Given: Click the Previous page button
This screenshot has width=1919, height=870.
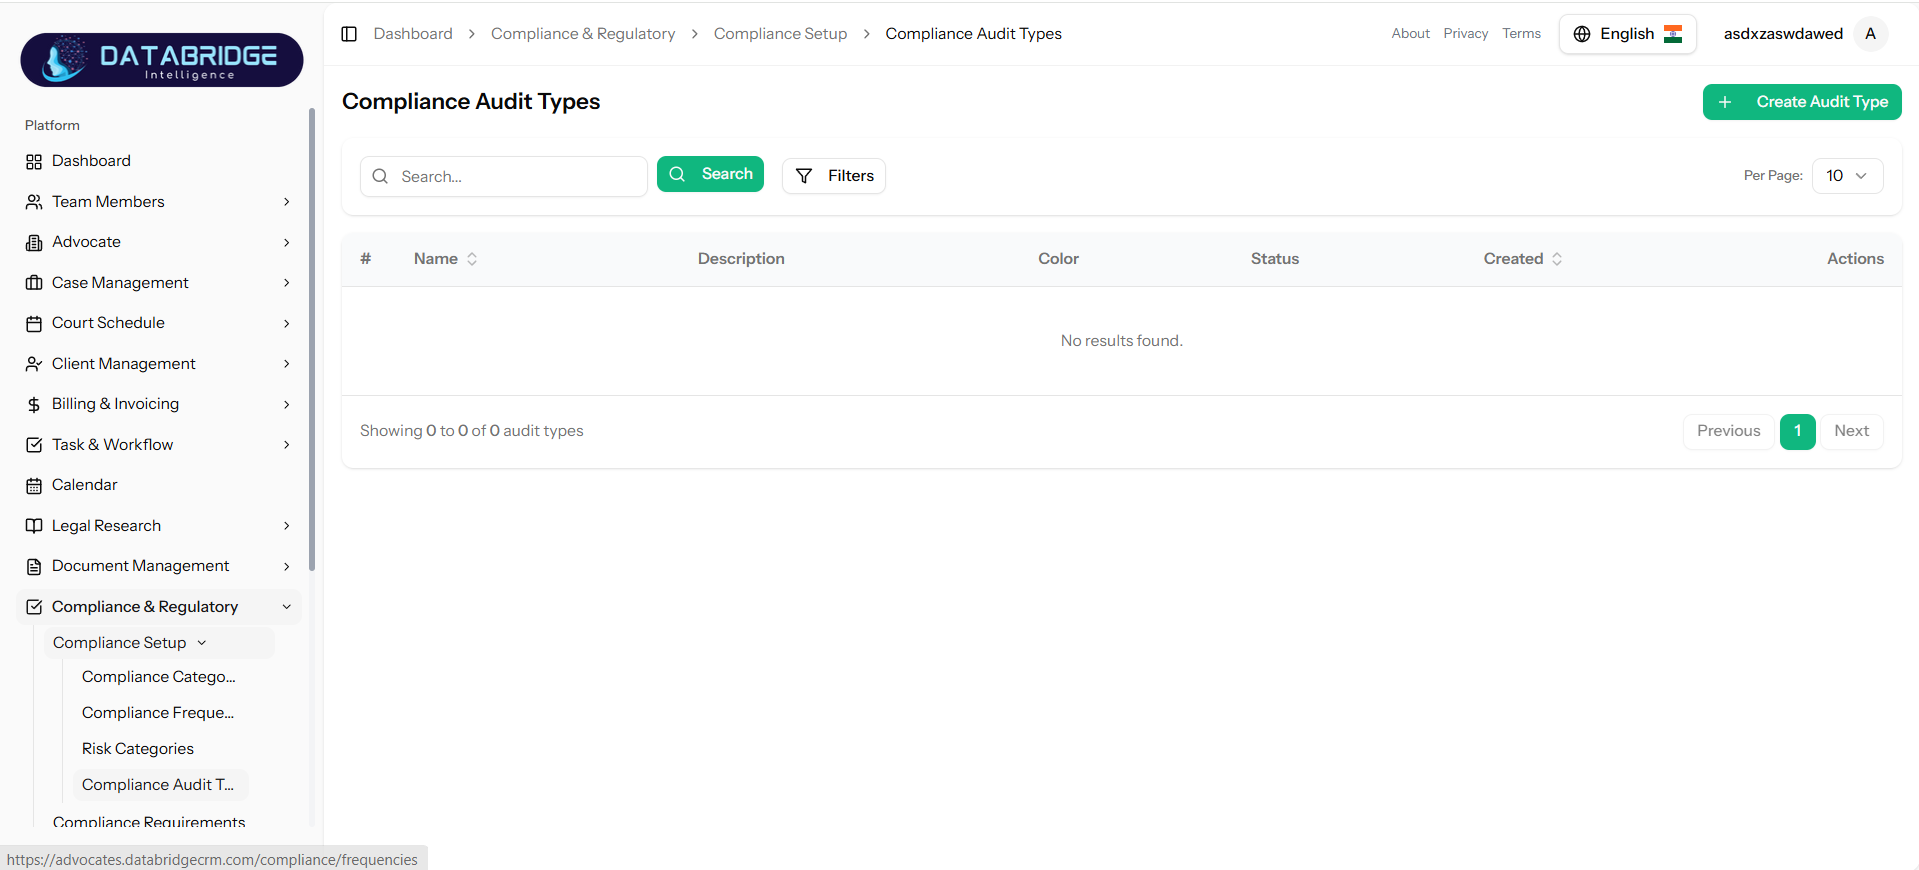Looking at the screenshot, I should pyautogui.click(x=1728, y=431).
